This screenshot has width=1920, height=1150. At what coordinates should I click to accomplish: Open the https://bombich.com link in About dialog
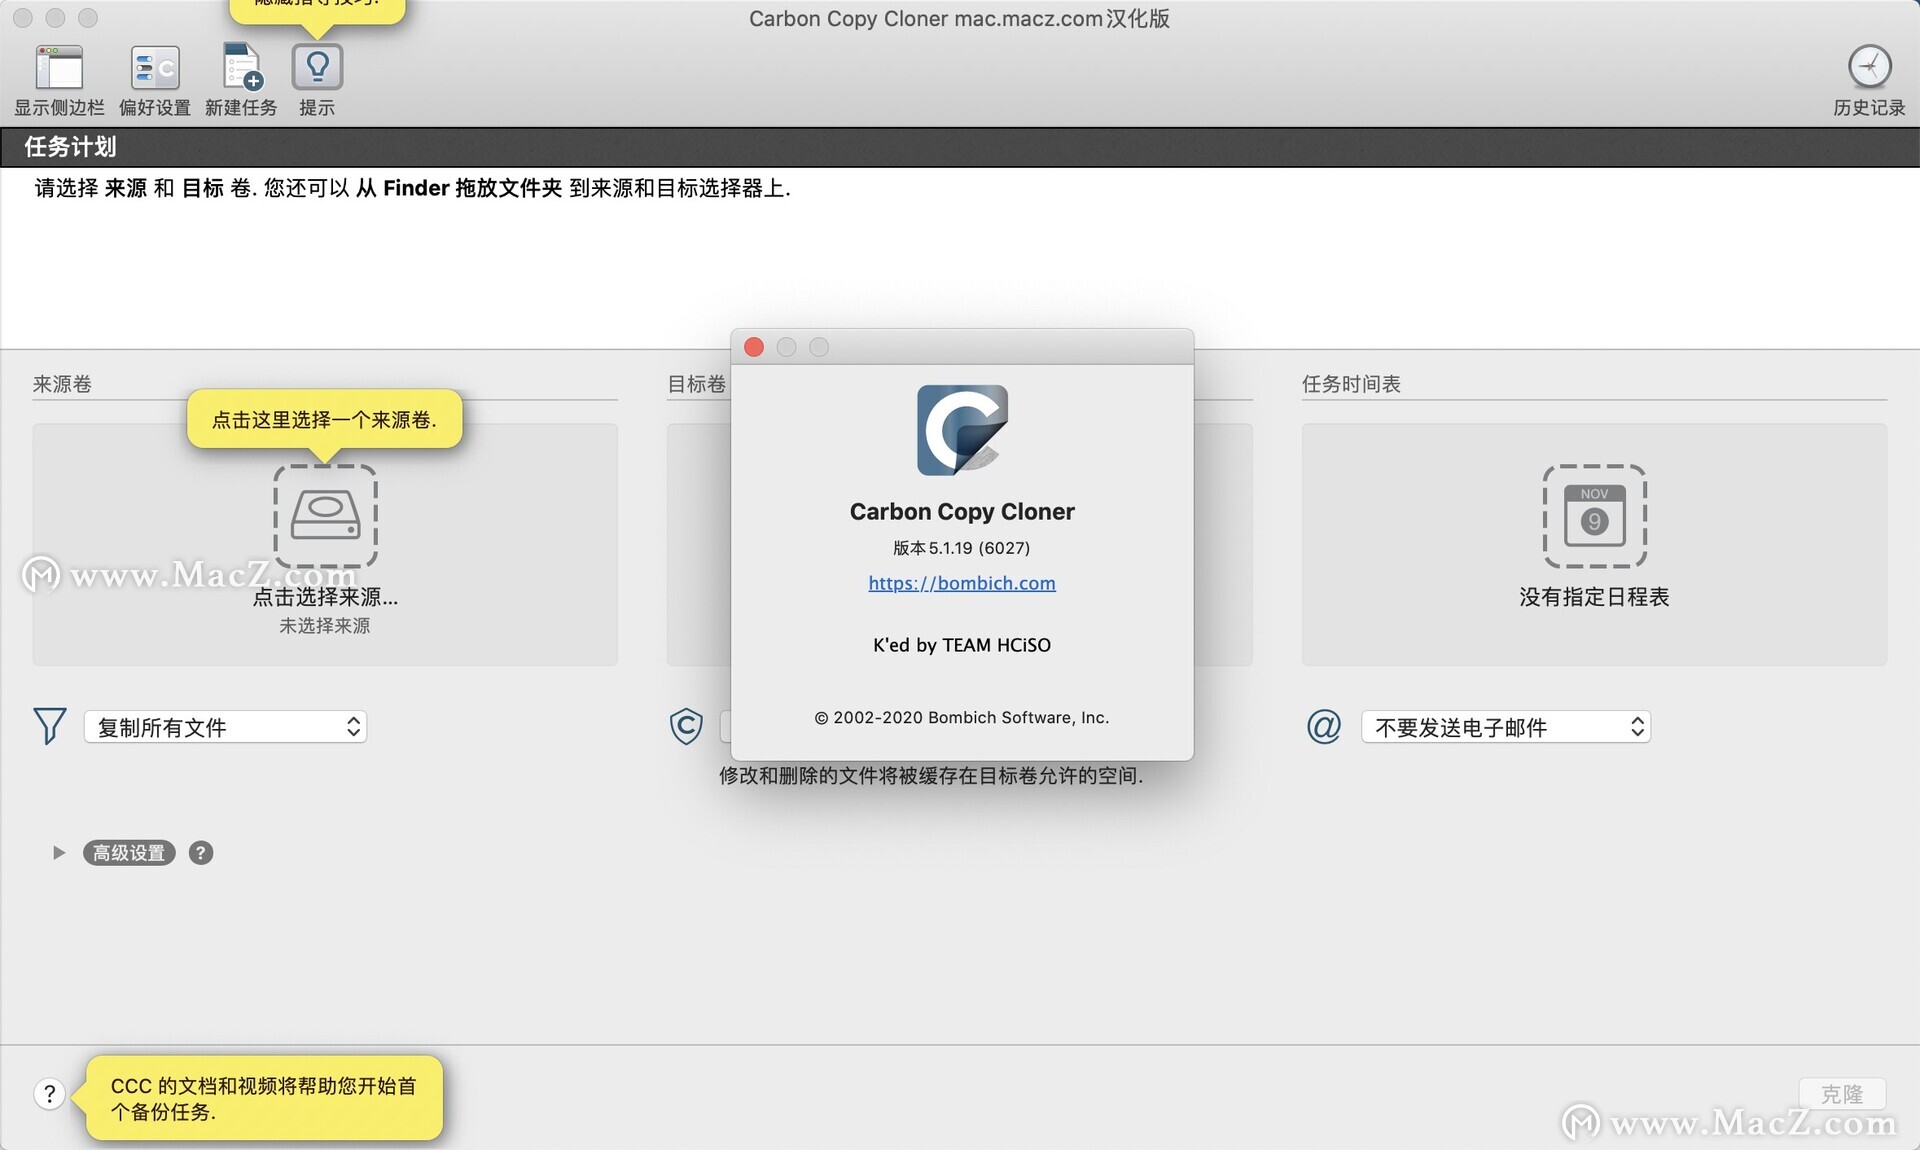tap(962, 583)
